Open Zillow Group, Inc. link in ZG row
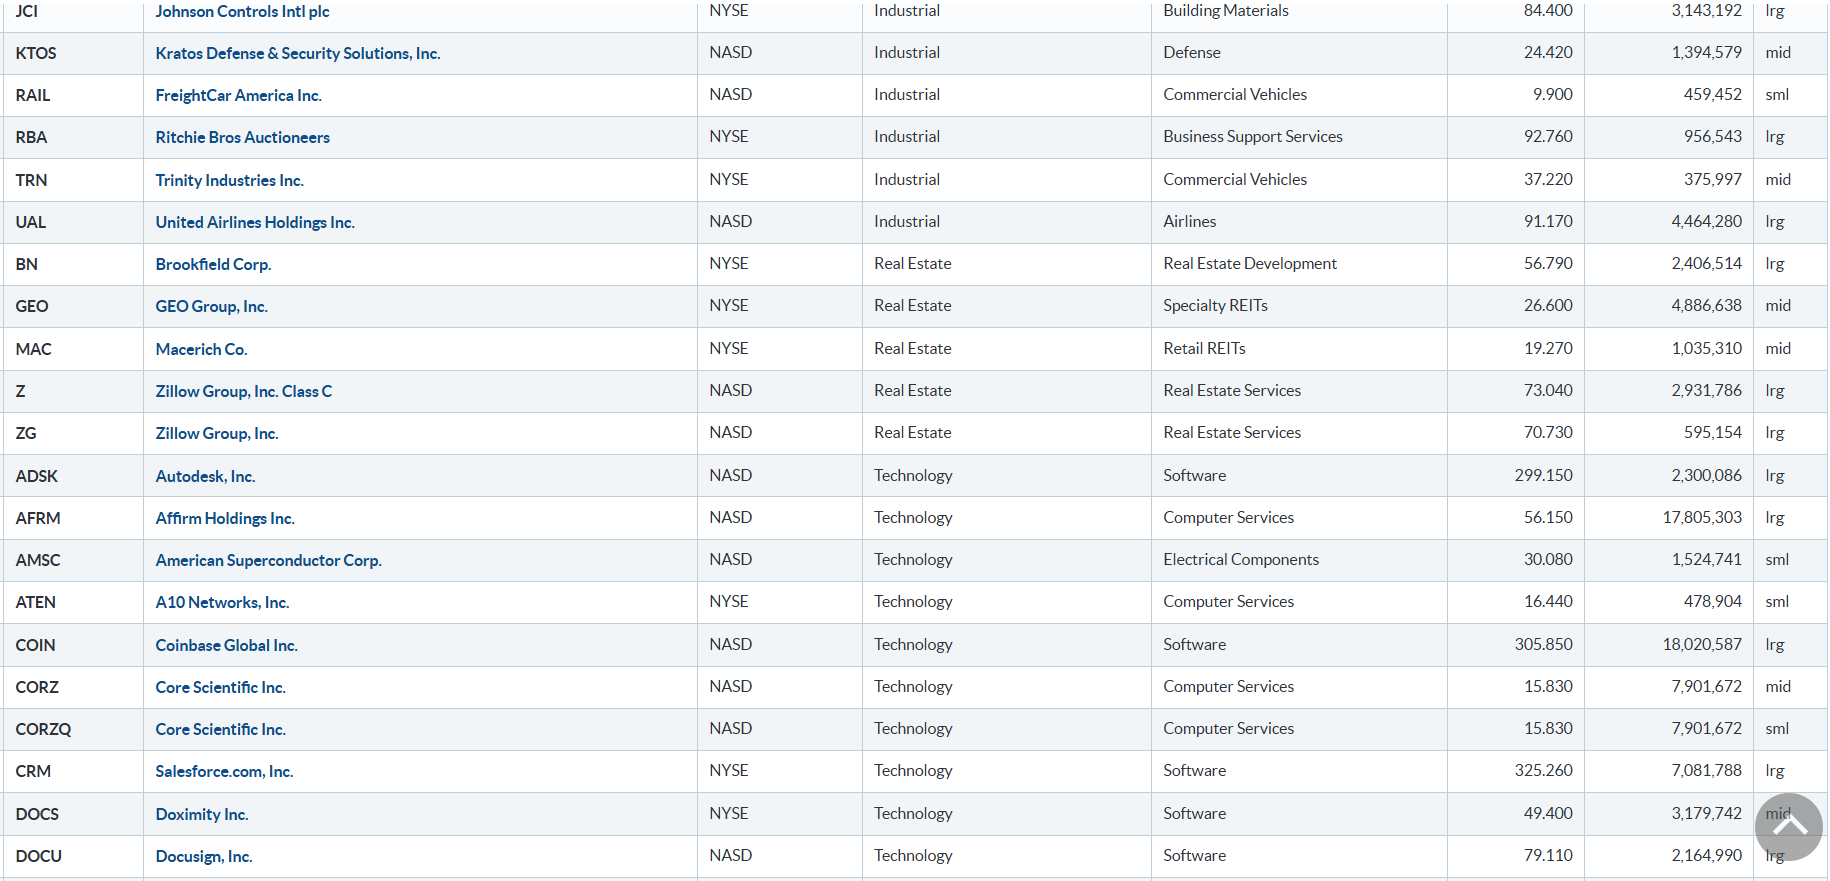The width and height of the screenshot is (1830, 881). click(217, 433)
